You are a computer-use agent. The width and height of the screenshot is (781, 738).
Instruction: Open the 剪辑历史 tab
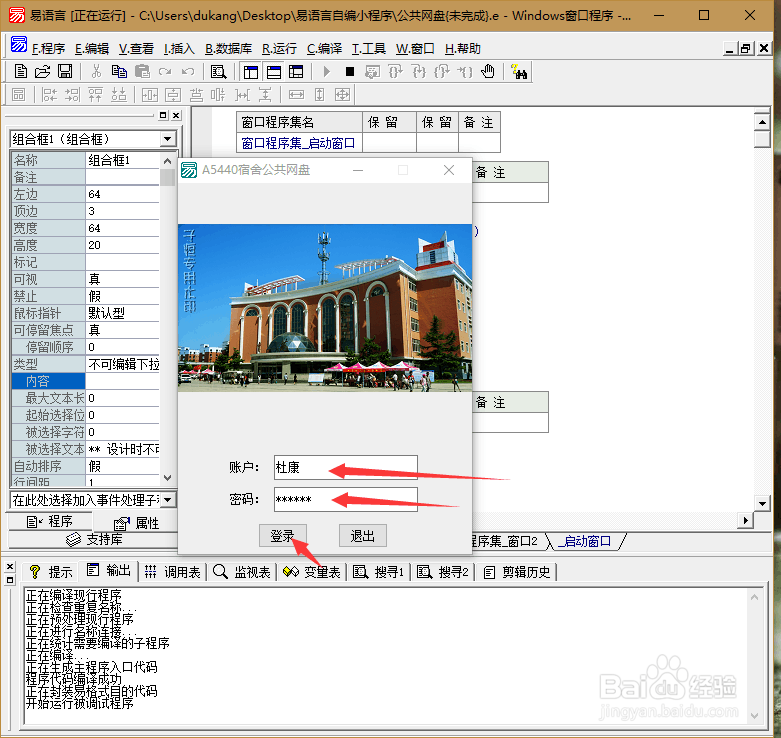(x=517, y=572)
